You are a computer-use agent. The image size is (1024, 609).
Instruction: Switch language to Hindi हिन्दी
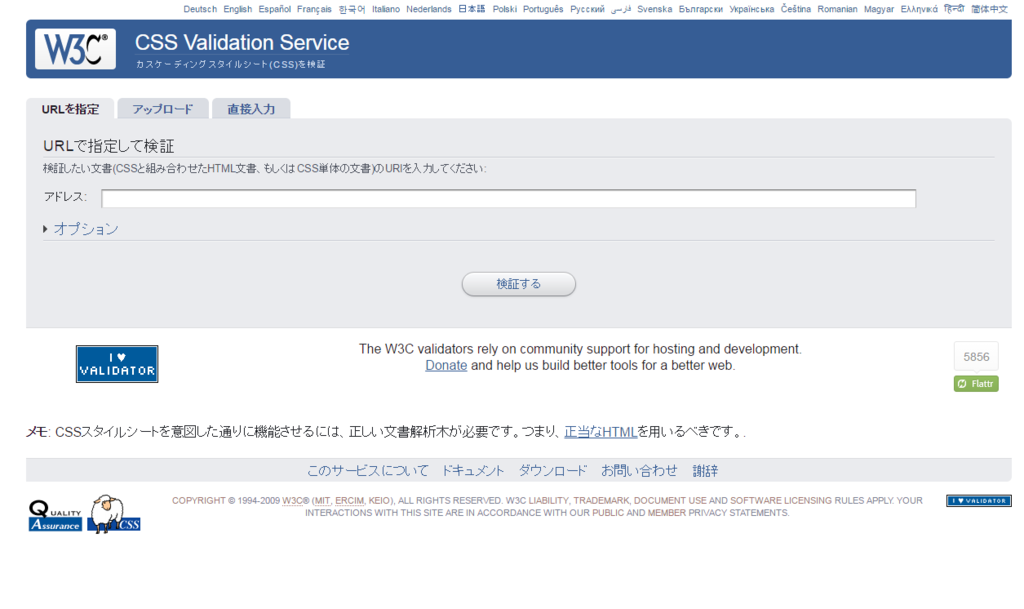954,9
